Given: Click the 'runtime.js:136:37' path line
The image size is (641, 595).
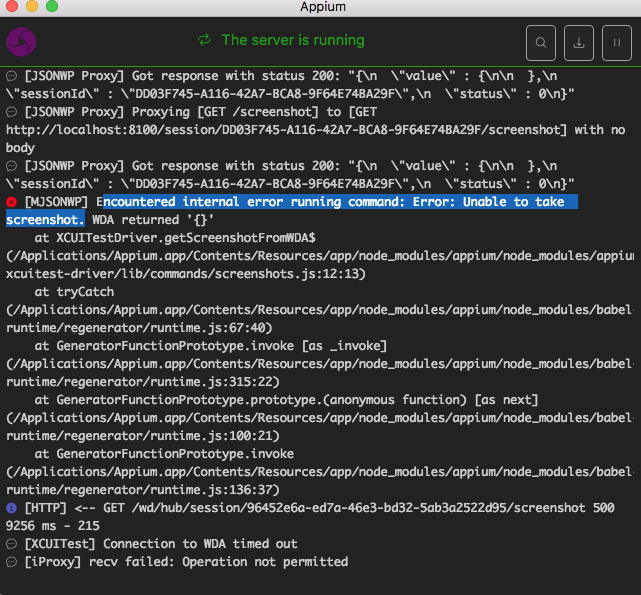Looking at the screenshot, I should pos(143,490).
